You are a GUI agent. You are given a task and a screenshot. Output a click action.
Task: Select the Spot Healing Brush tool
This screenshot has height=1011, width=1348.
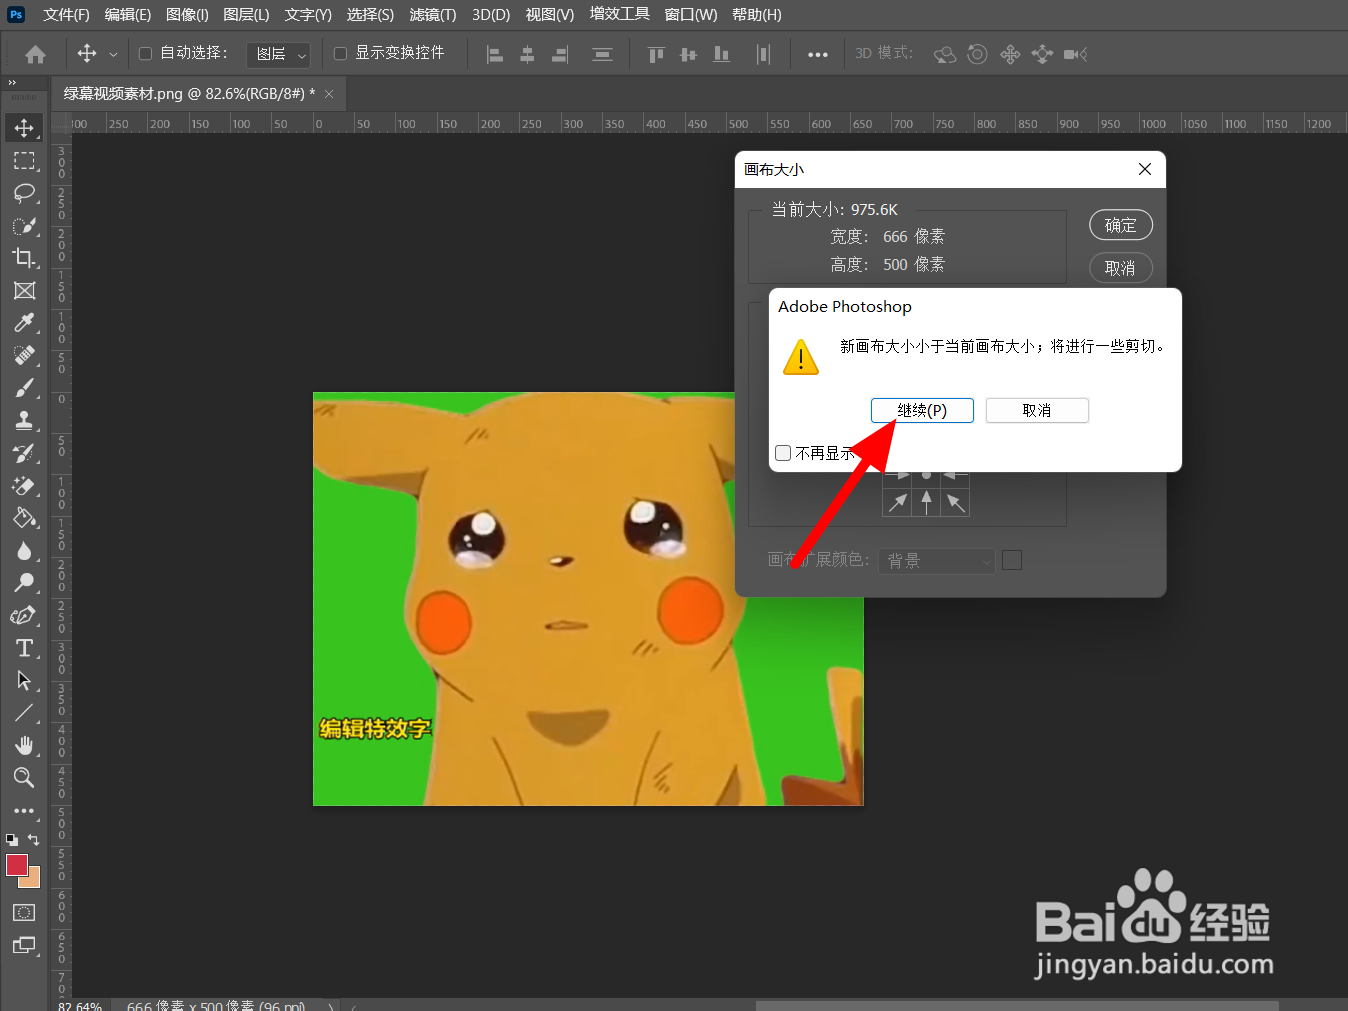24,356
